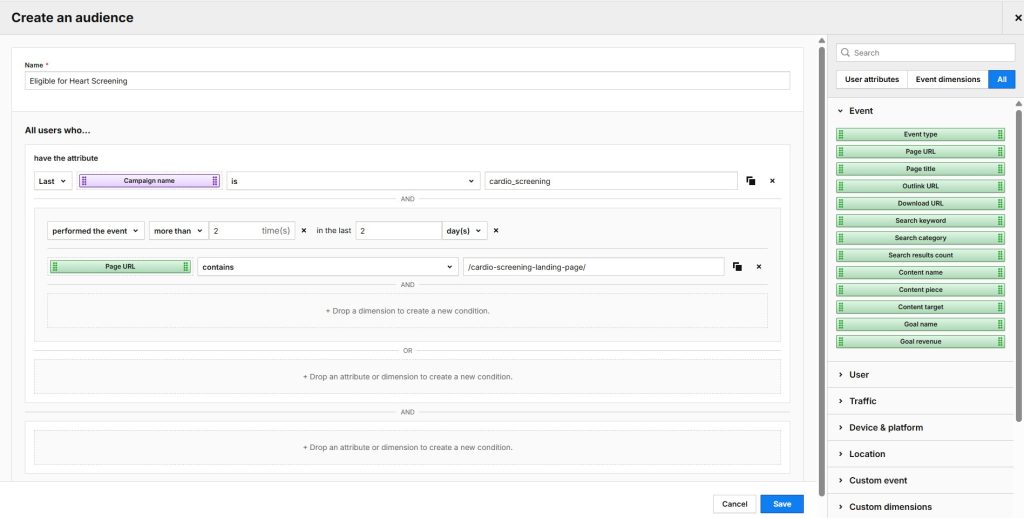Open the 'is' operator dropdown

point(353,181)
